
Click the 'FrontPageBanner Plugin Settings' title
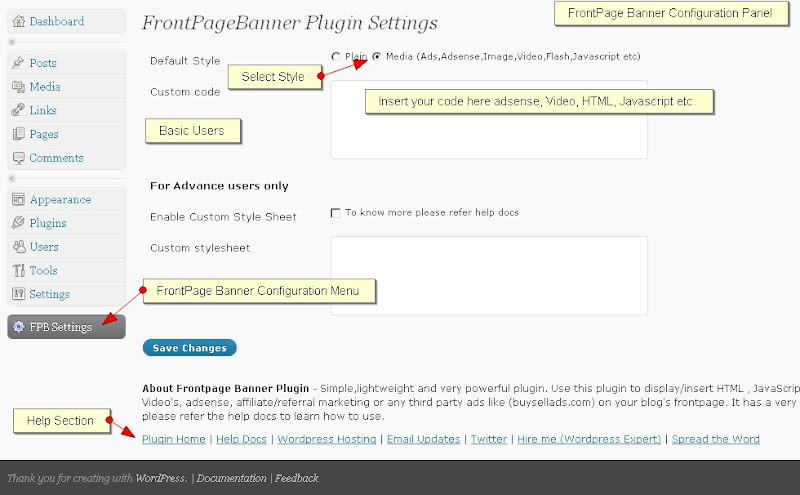click(x=289, y=23)
